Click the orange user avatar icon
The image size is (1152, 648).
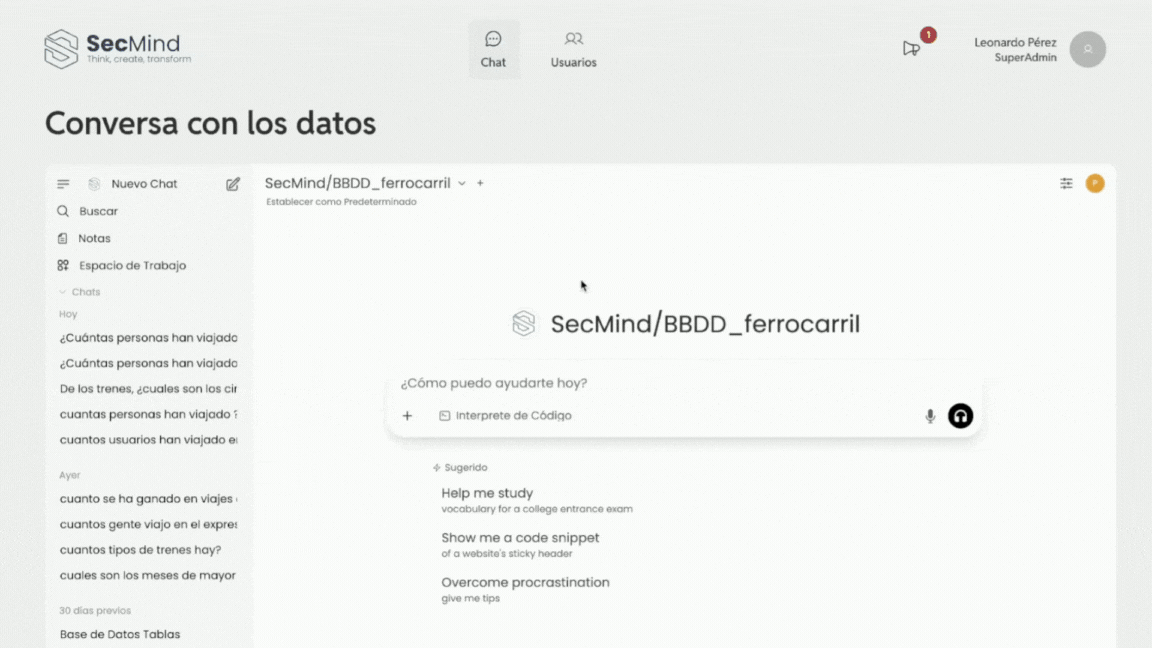(x=1095, y=183)
